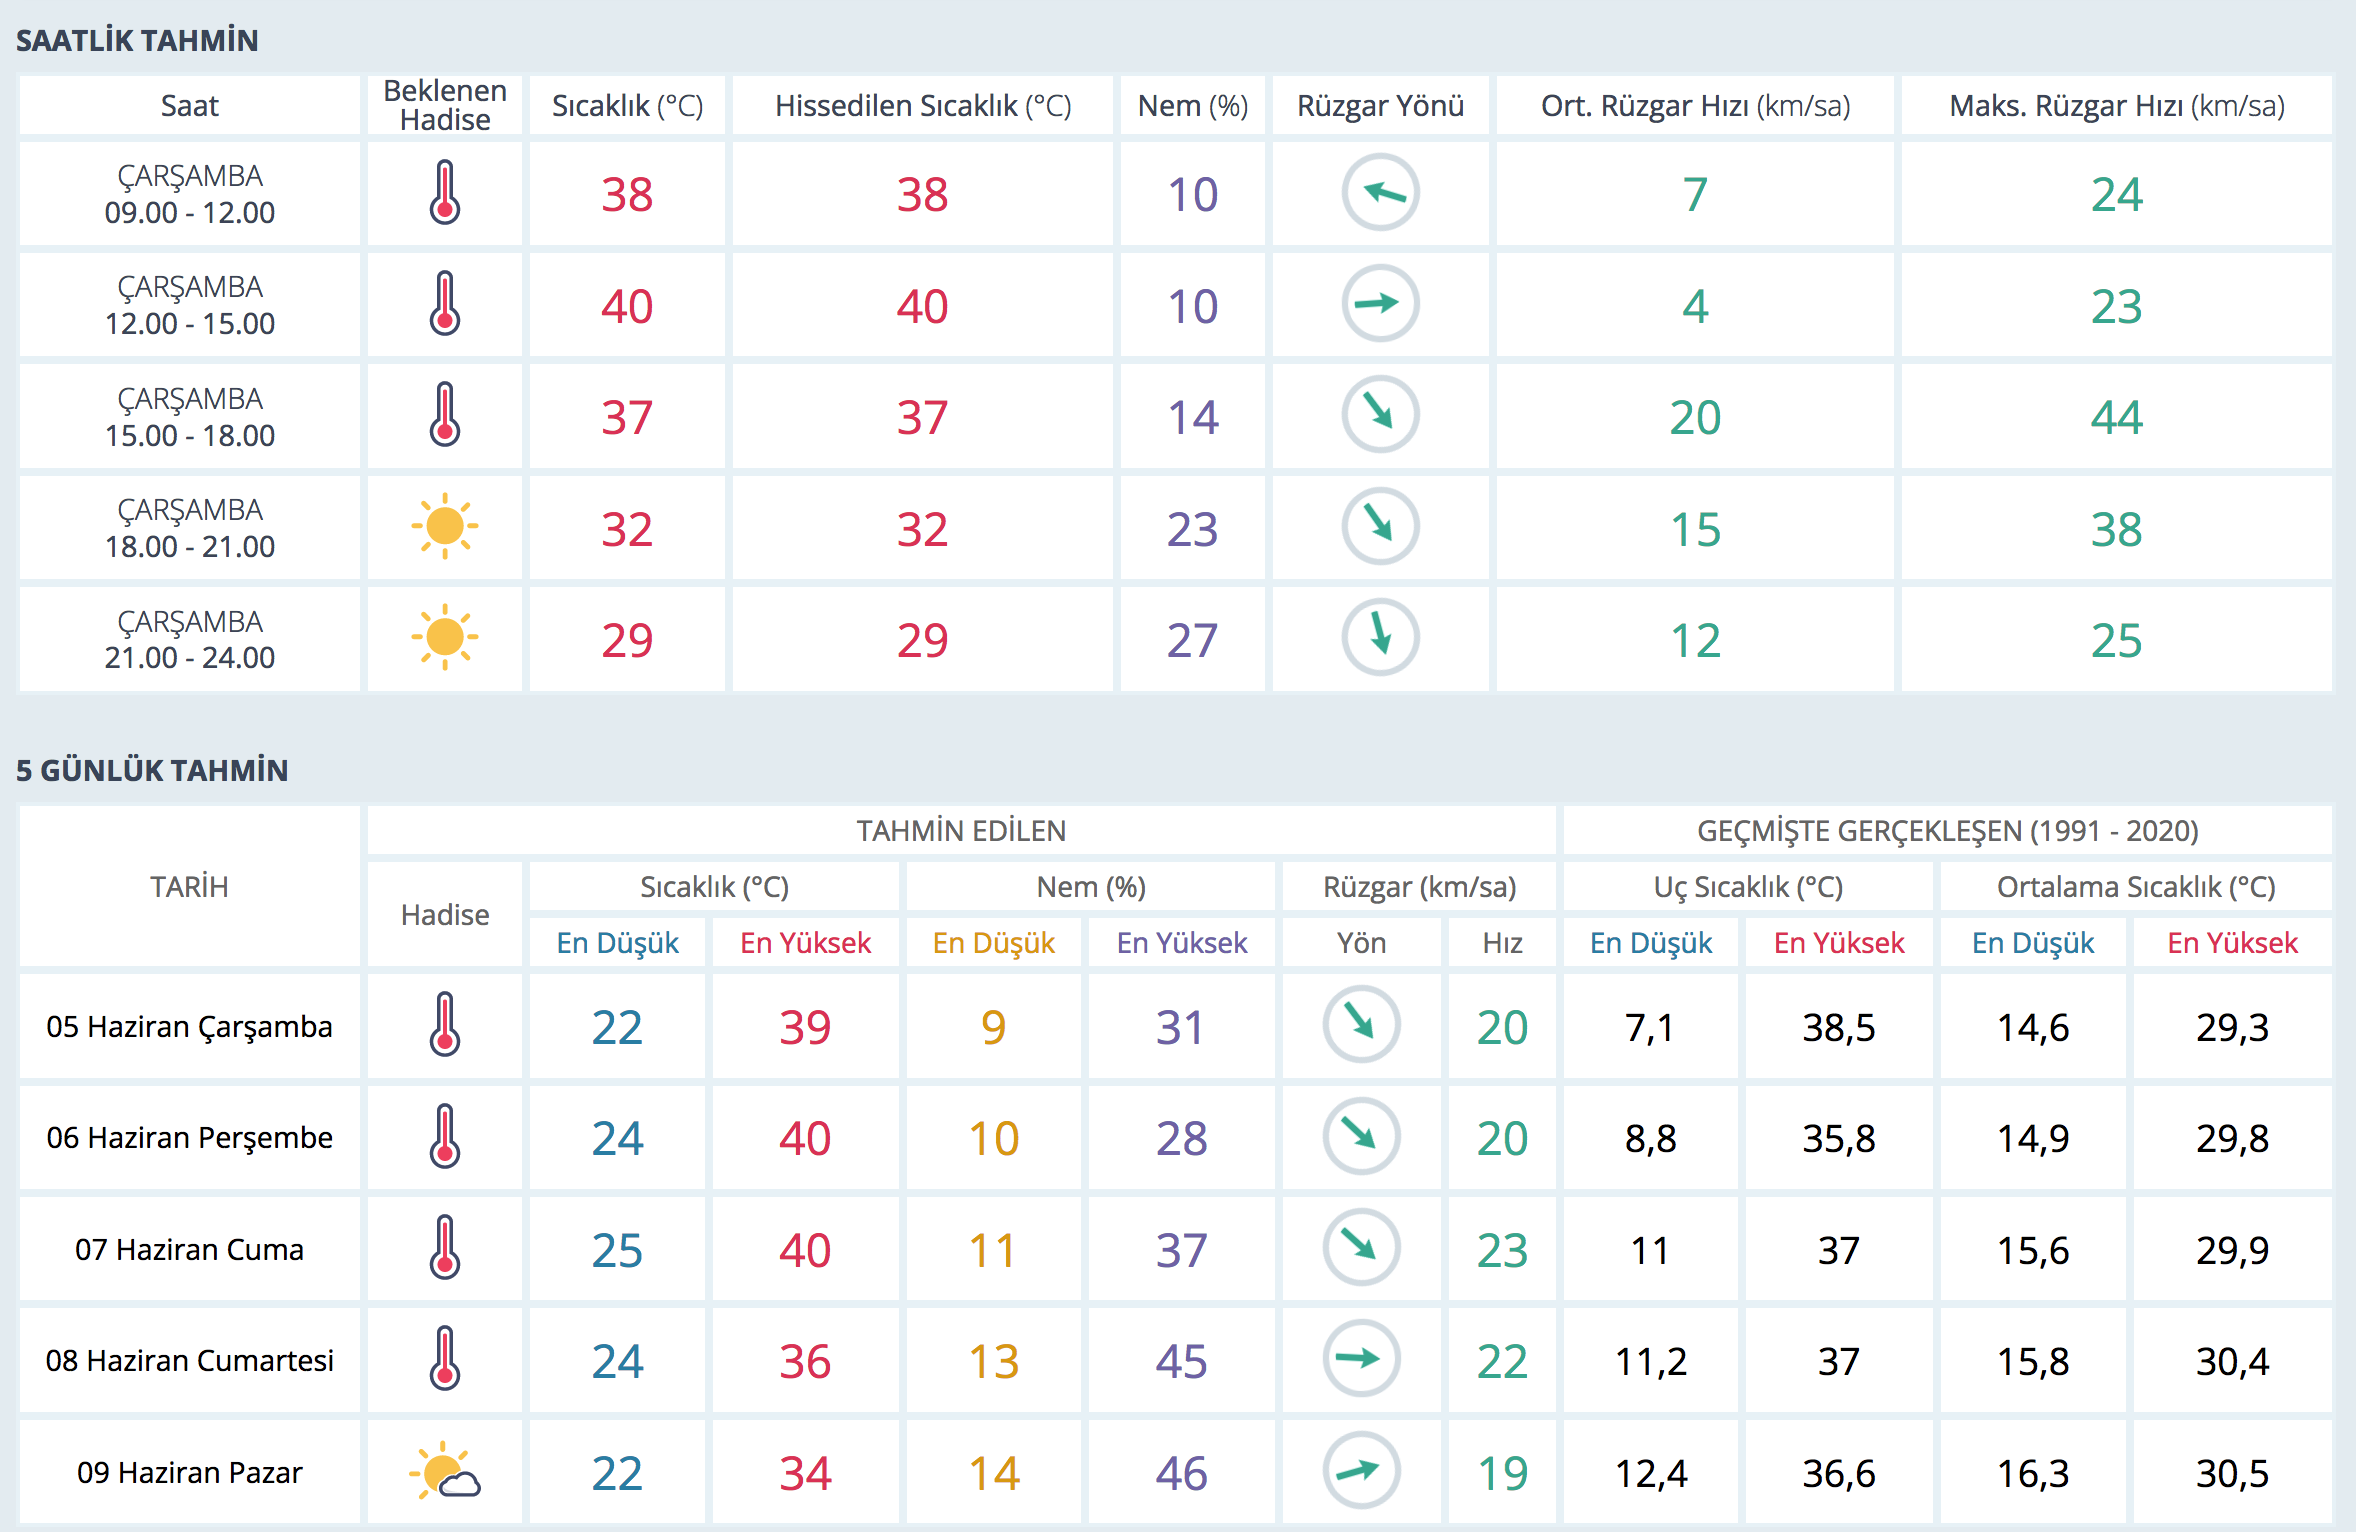Click wind direction arrow for 21.00 - 24.00
Viewport: 2356px width, 1532px height.
pyautogui.click(x=1380, y=638)
